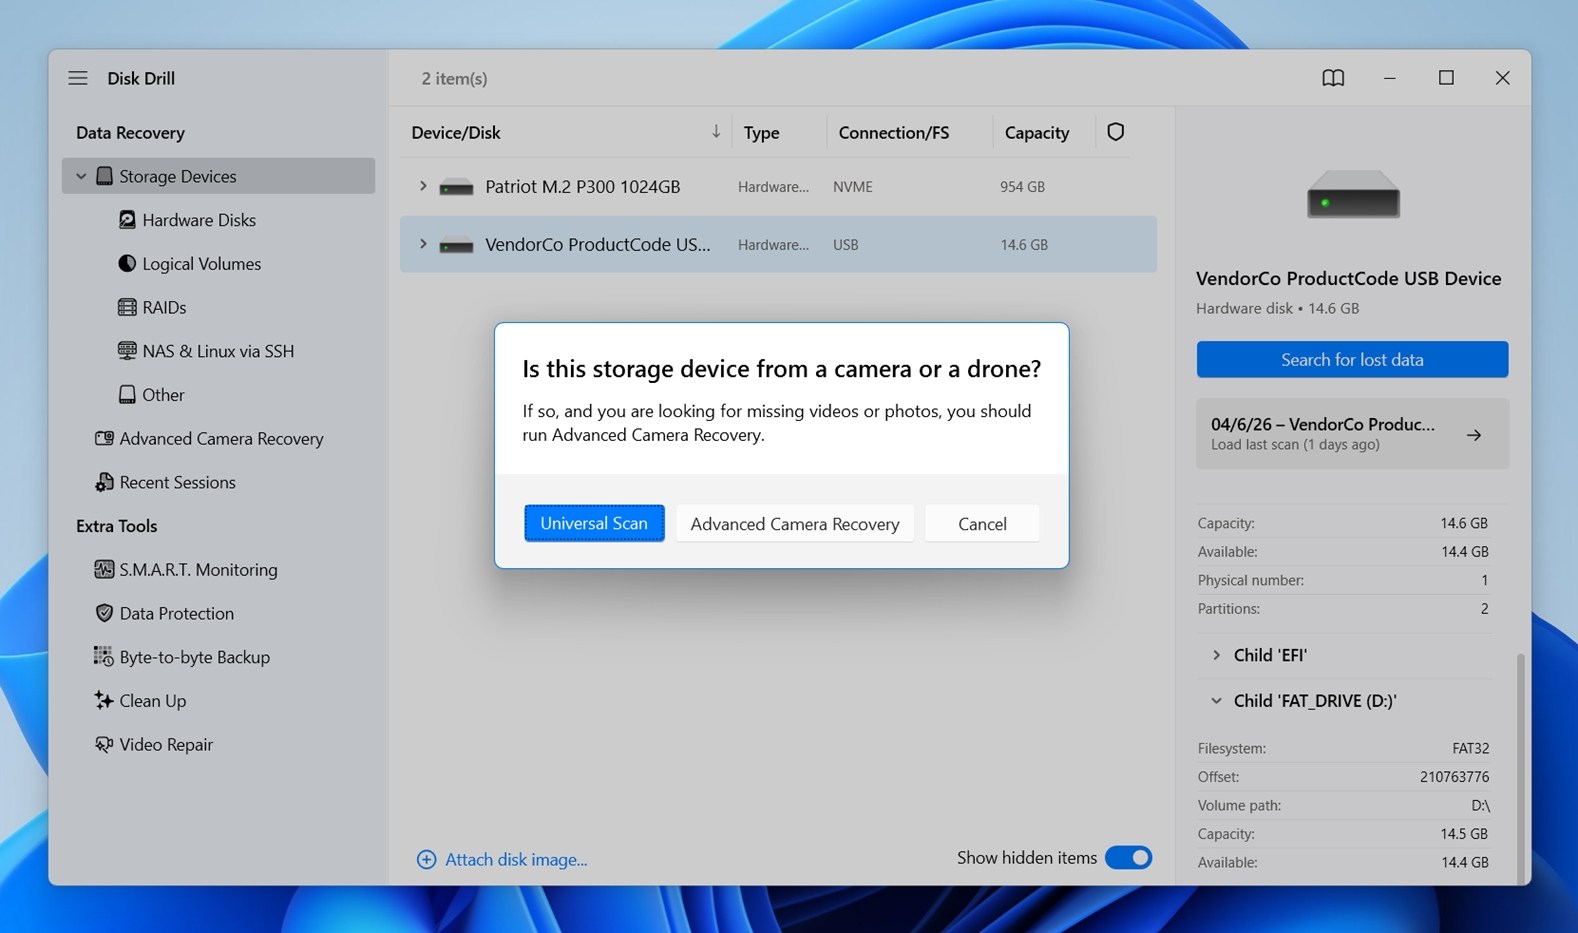1578x933 pixels.
Task: Click the plus icon for Attach disk image
Action: (x=426, y=860)
